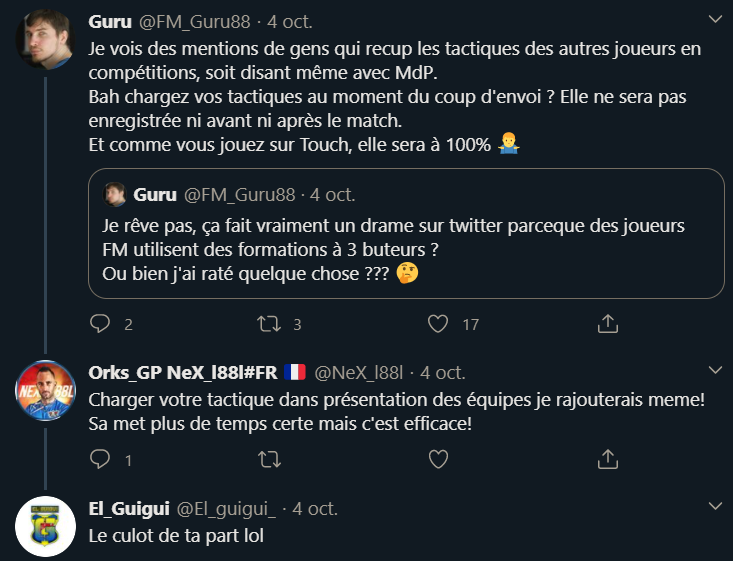Screen dimensions: 733x561
Task: Open more options for El_Guigui's tweet
Action: tap(712, 507)
